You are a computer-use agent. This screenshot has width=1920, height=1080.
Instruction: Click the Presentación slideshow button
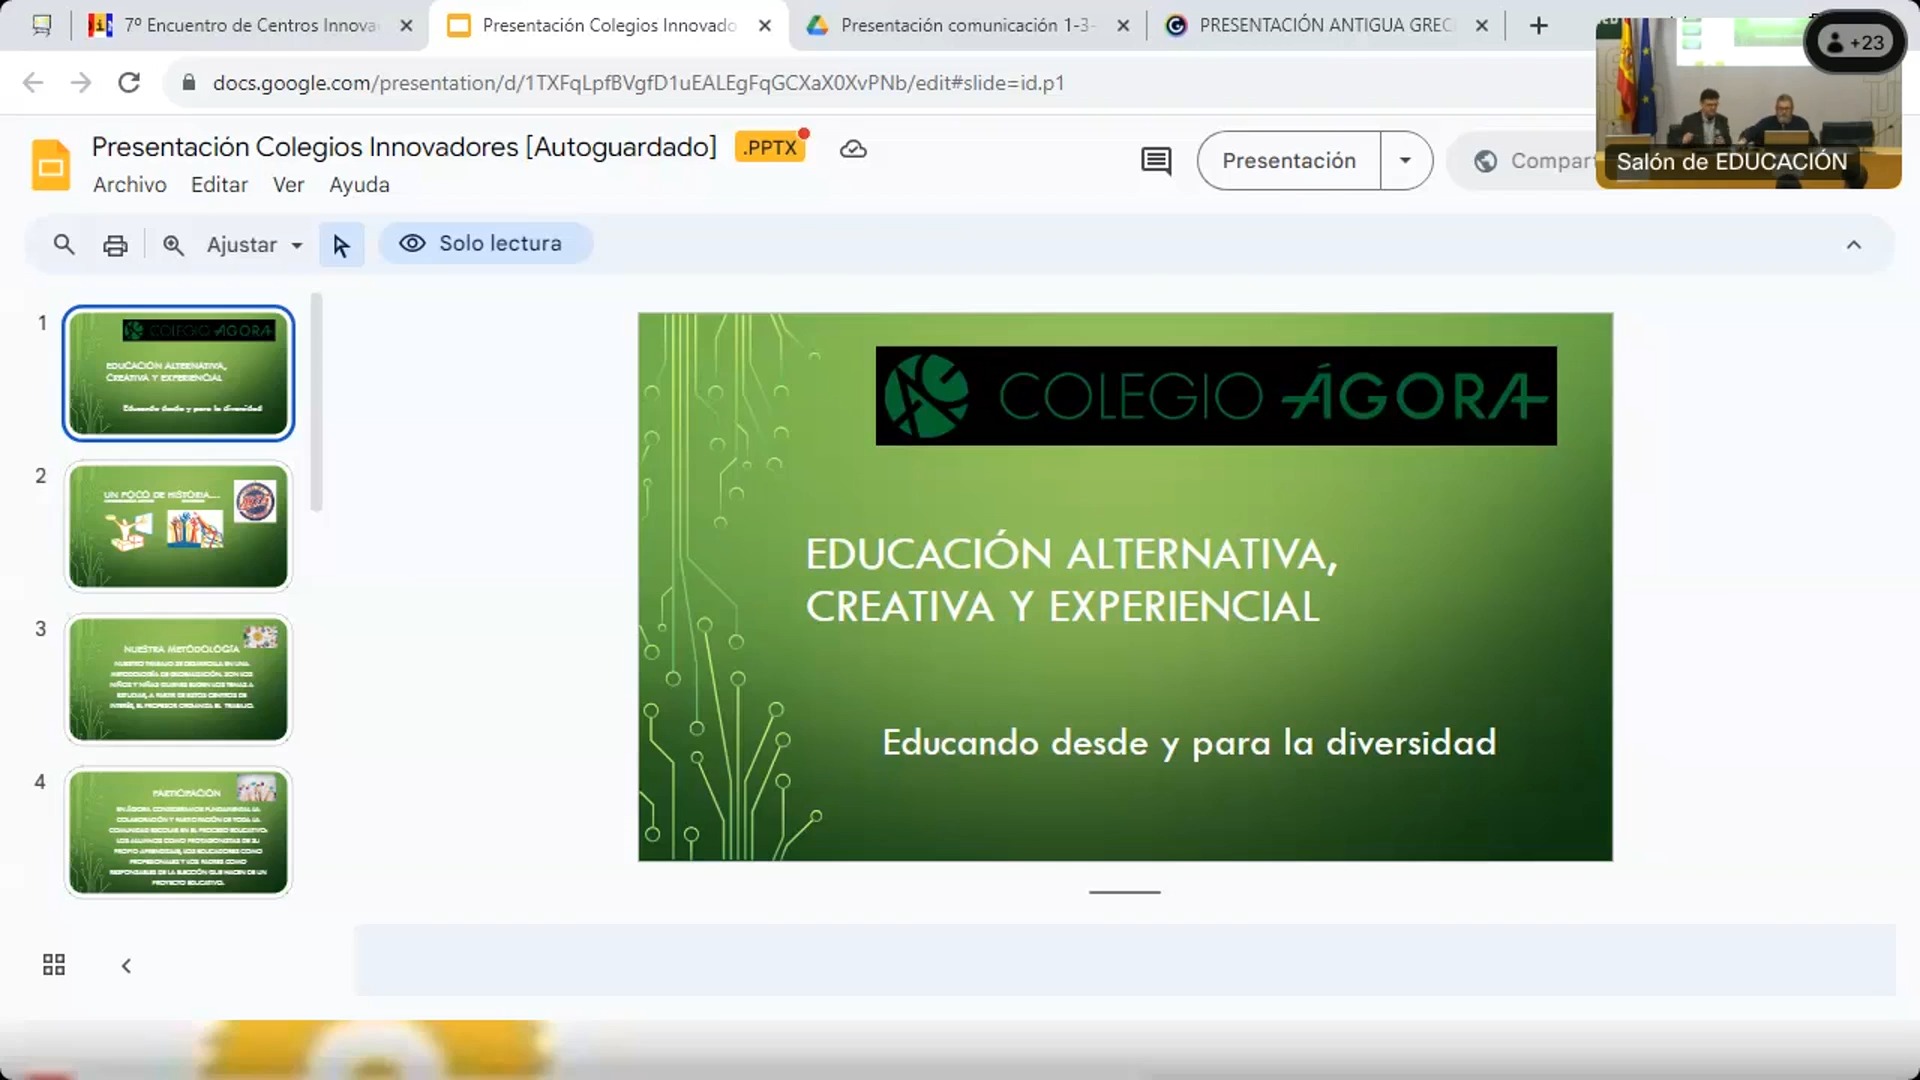pyautogui.click(x=1288, y=161)
